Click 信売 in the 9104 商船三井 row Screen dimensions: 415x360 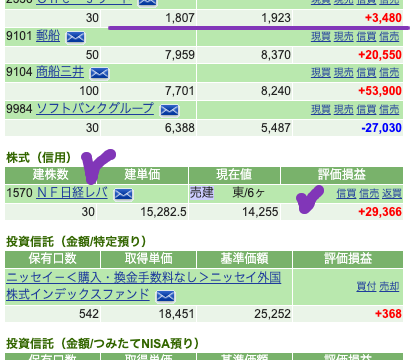tap(389, 72)
